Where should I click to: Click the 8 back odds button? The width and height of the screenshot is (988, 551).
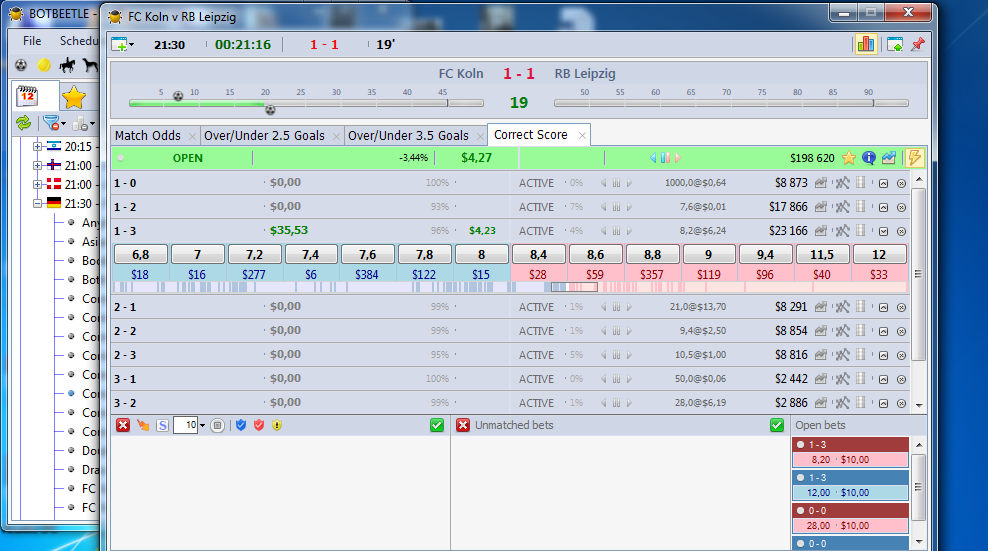481,255
